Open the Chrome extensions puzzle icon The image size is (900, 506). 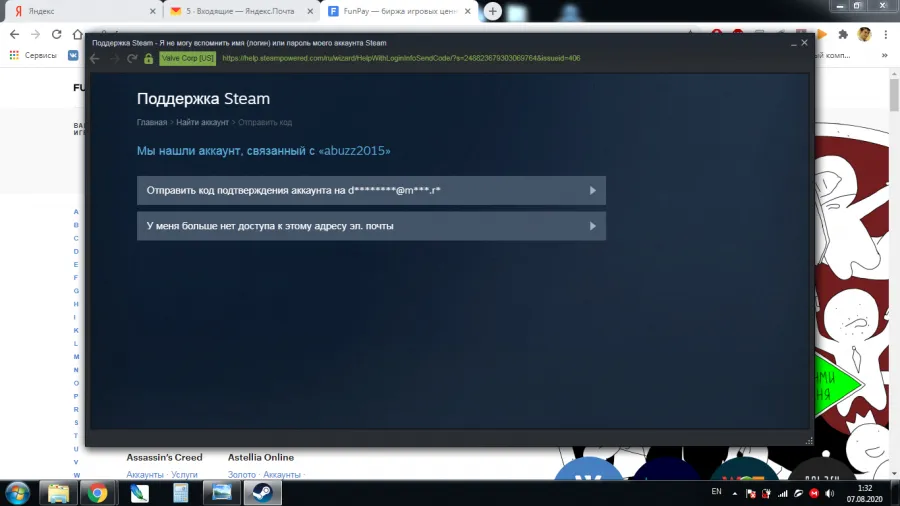click(x=843, y=34)
